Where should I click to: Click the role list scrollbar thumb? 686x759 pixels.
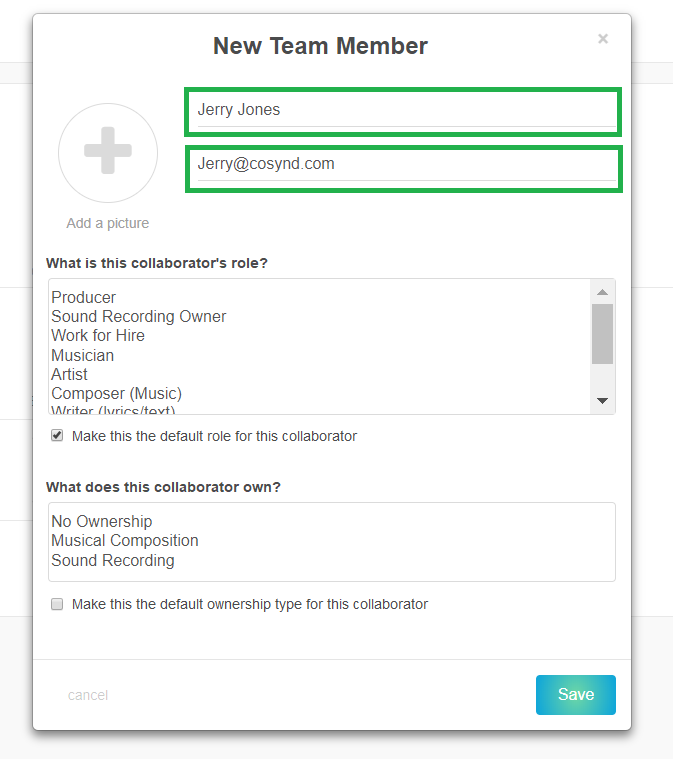(x=602, y=334)
